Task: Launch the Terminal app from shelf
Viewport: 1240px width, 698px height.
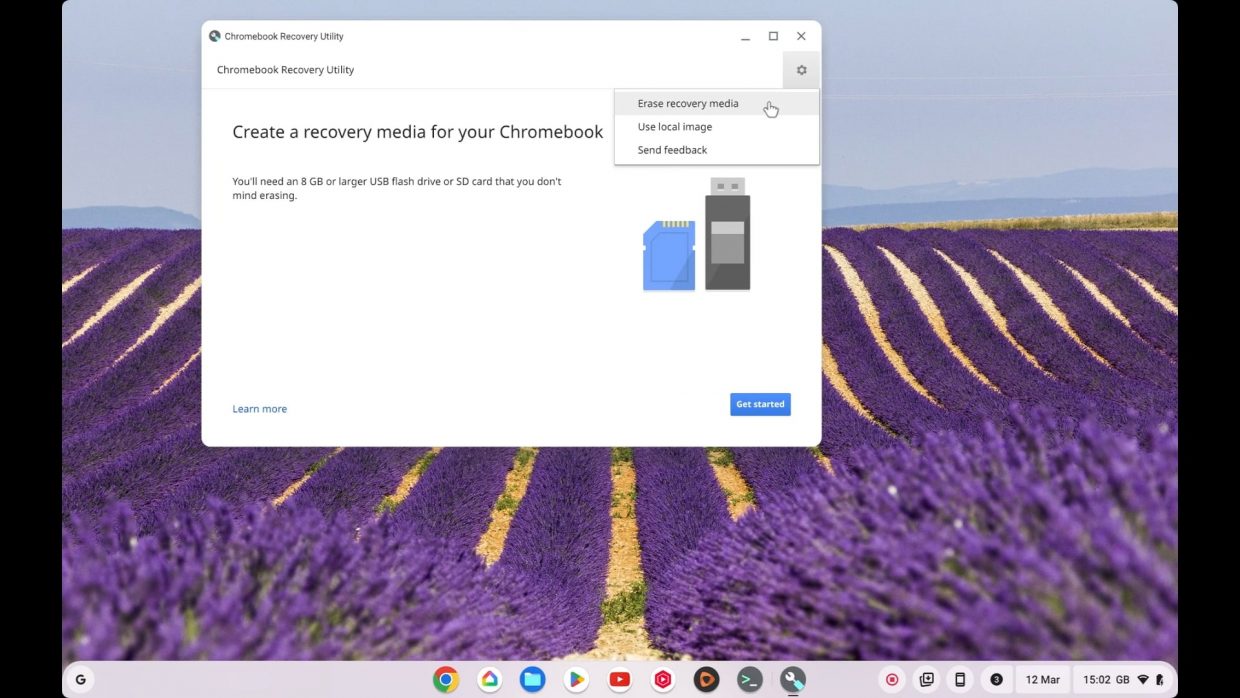Action: pos(749,680)
